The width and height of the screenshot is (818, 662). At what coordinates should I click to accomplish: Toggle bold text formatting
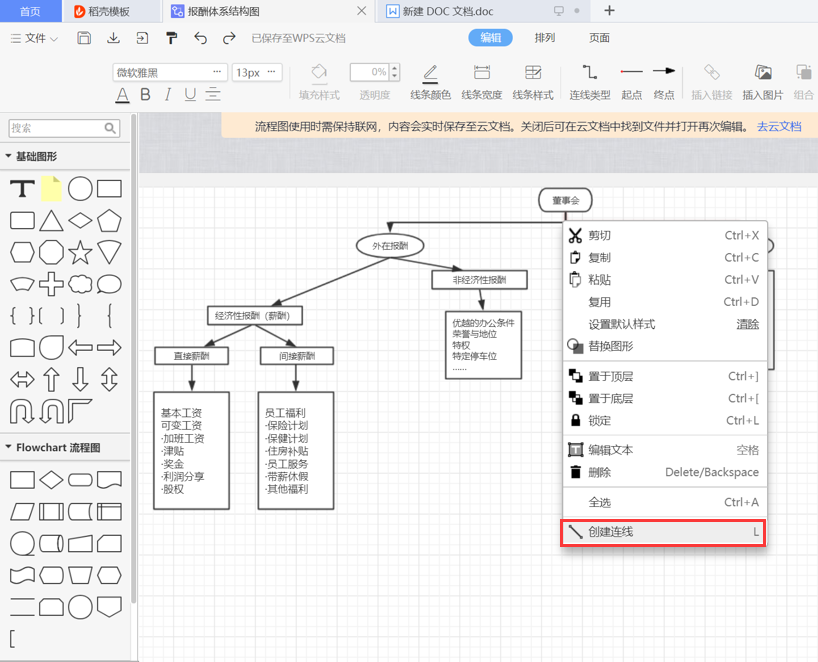click(x=145, y=95)
